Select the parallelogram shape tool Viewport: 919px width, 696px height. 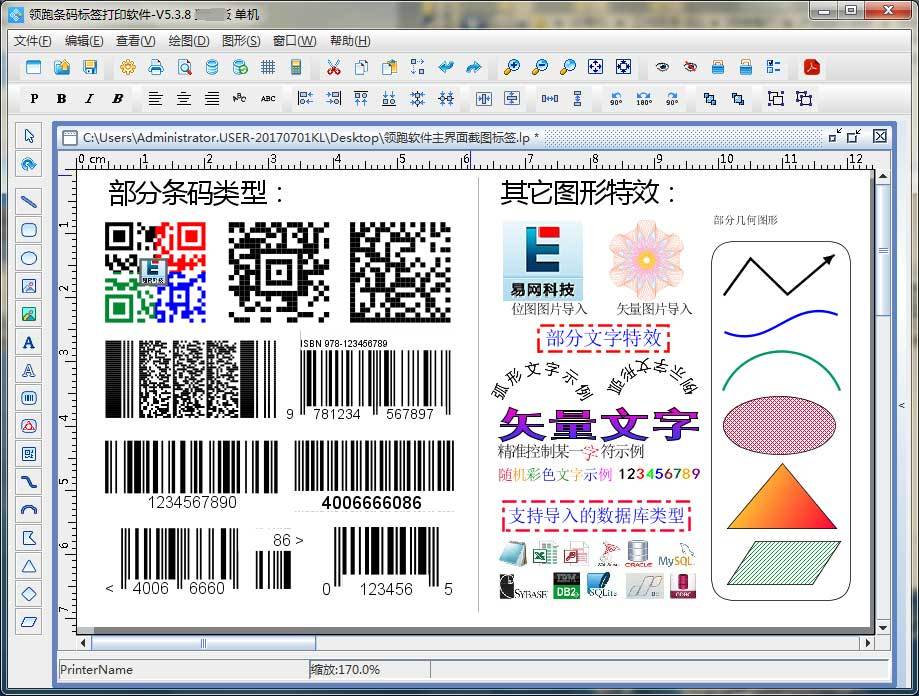coord(29,622)
